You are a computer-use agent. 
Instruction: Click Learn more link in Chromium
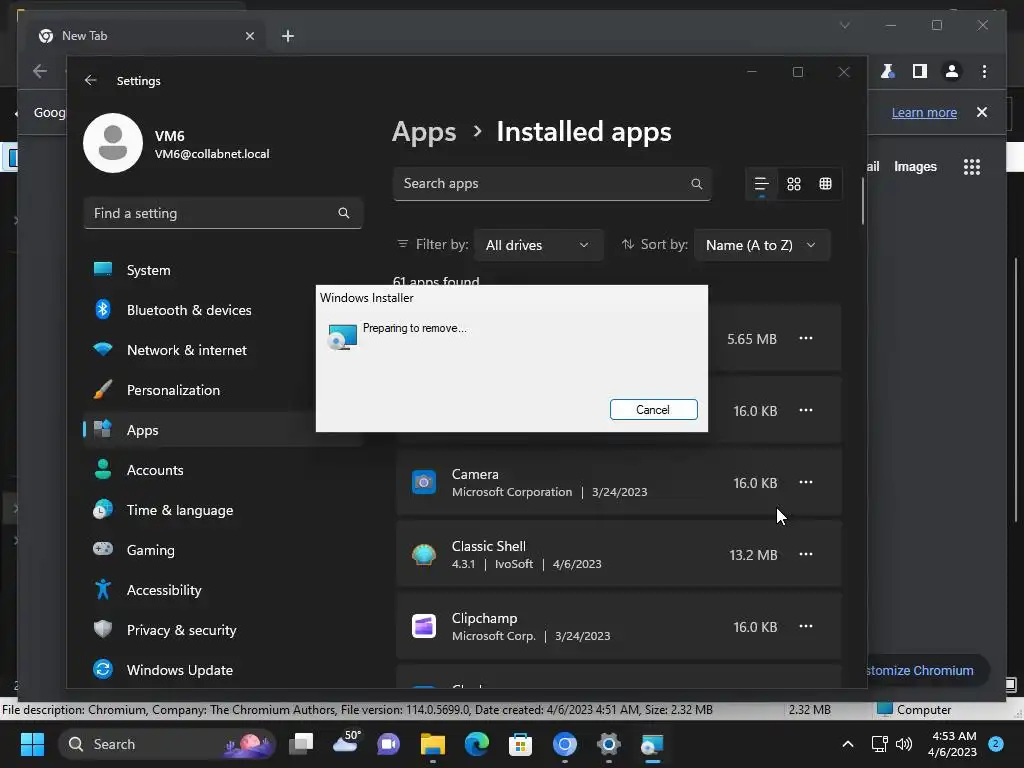point(924,112)
